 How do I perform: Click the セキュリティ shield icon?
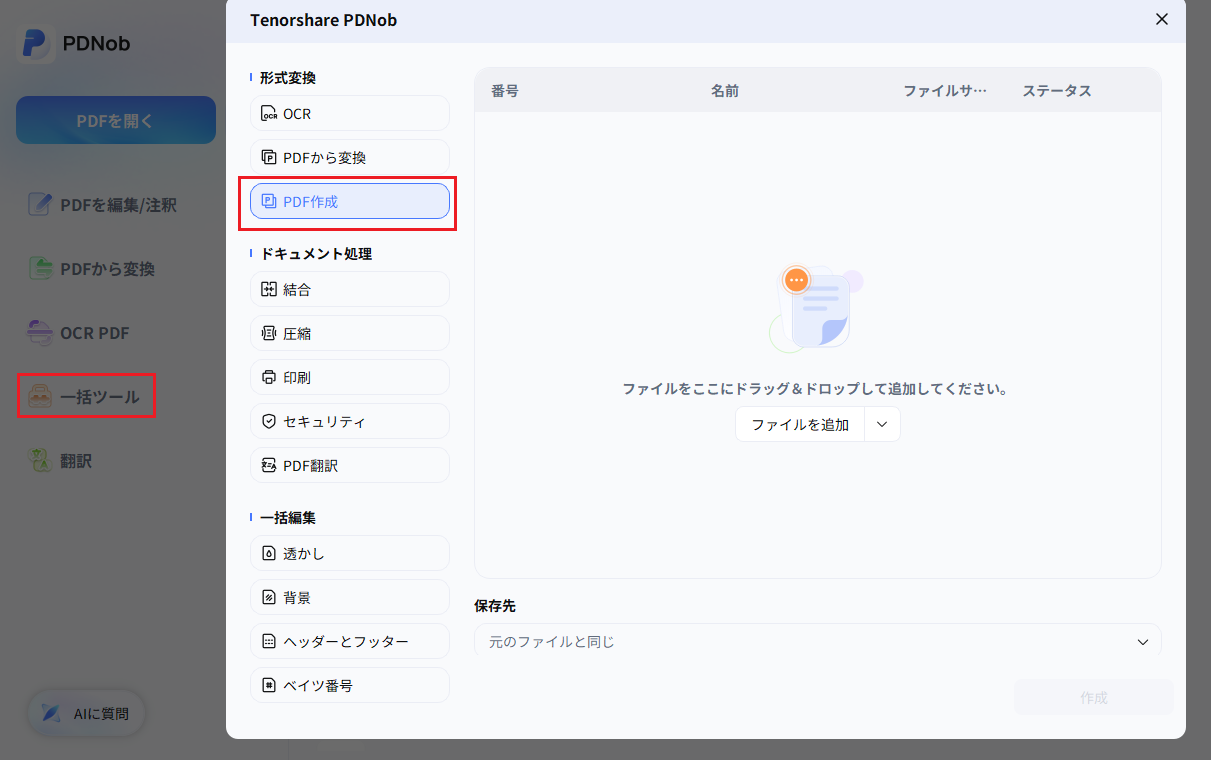[268, 422]
